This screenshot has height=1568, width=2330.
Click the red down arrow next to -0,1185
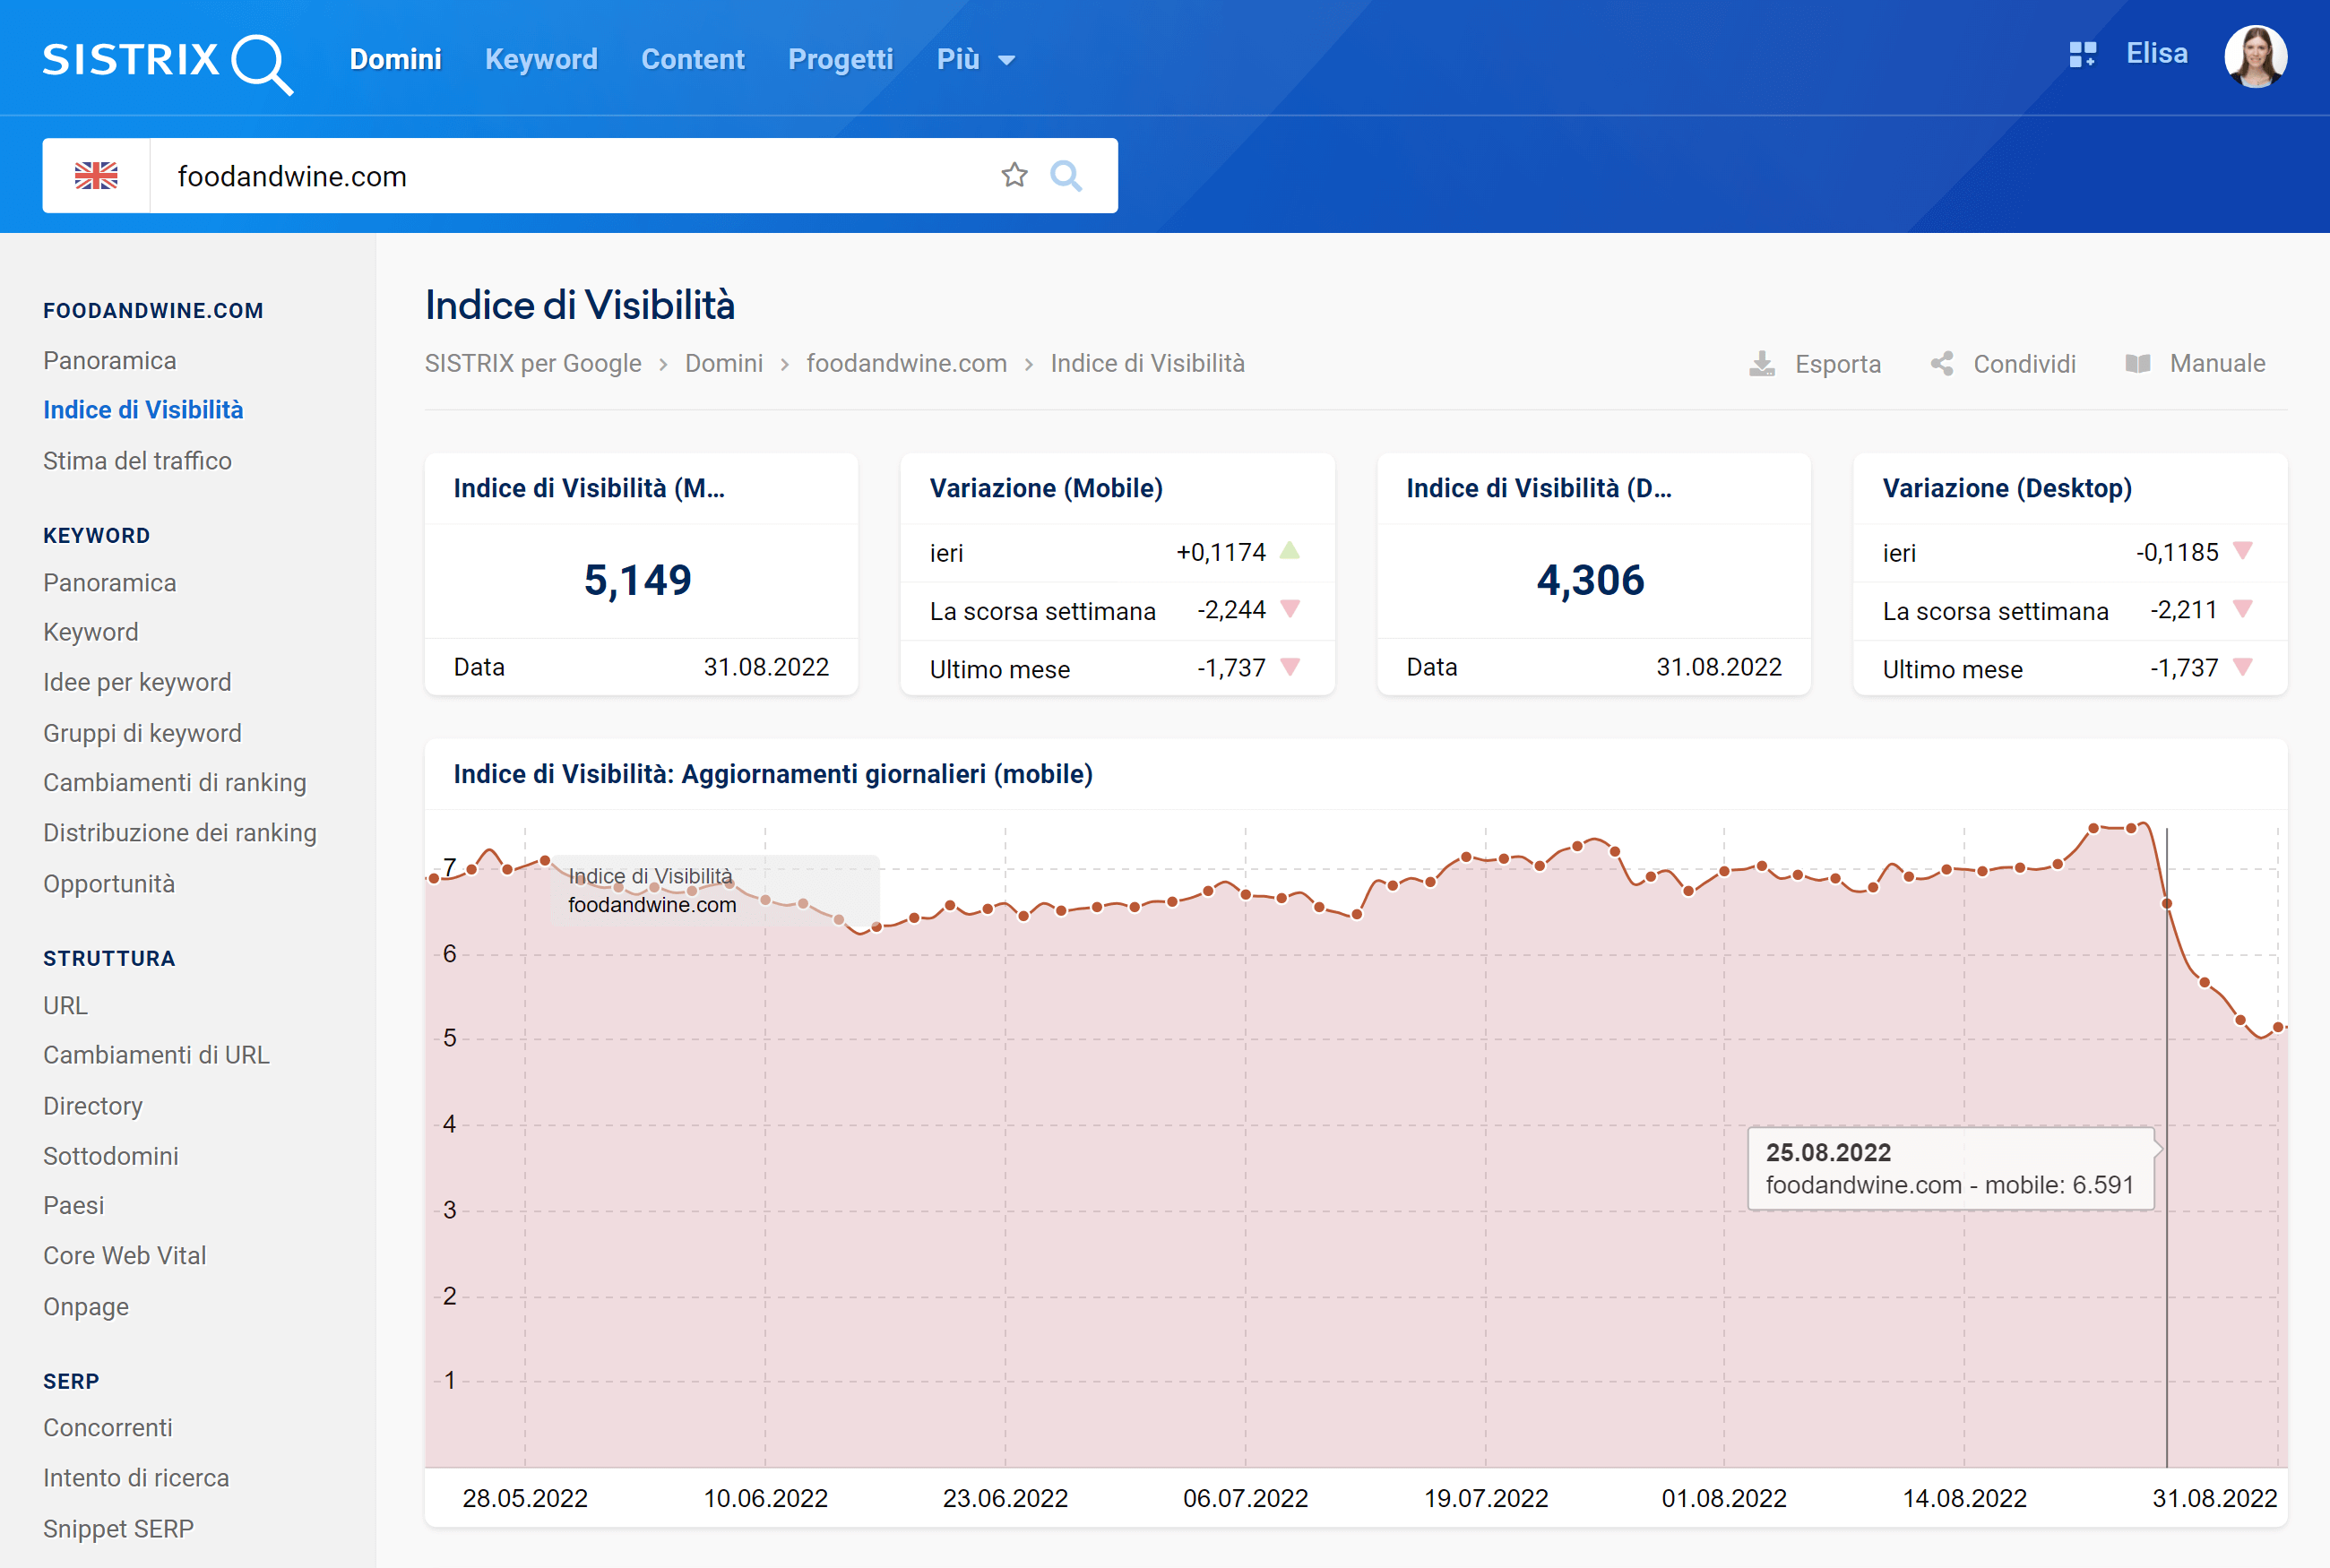tap(2243, 551)
